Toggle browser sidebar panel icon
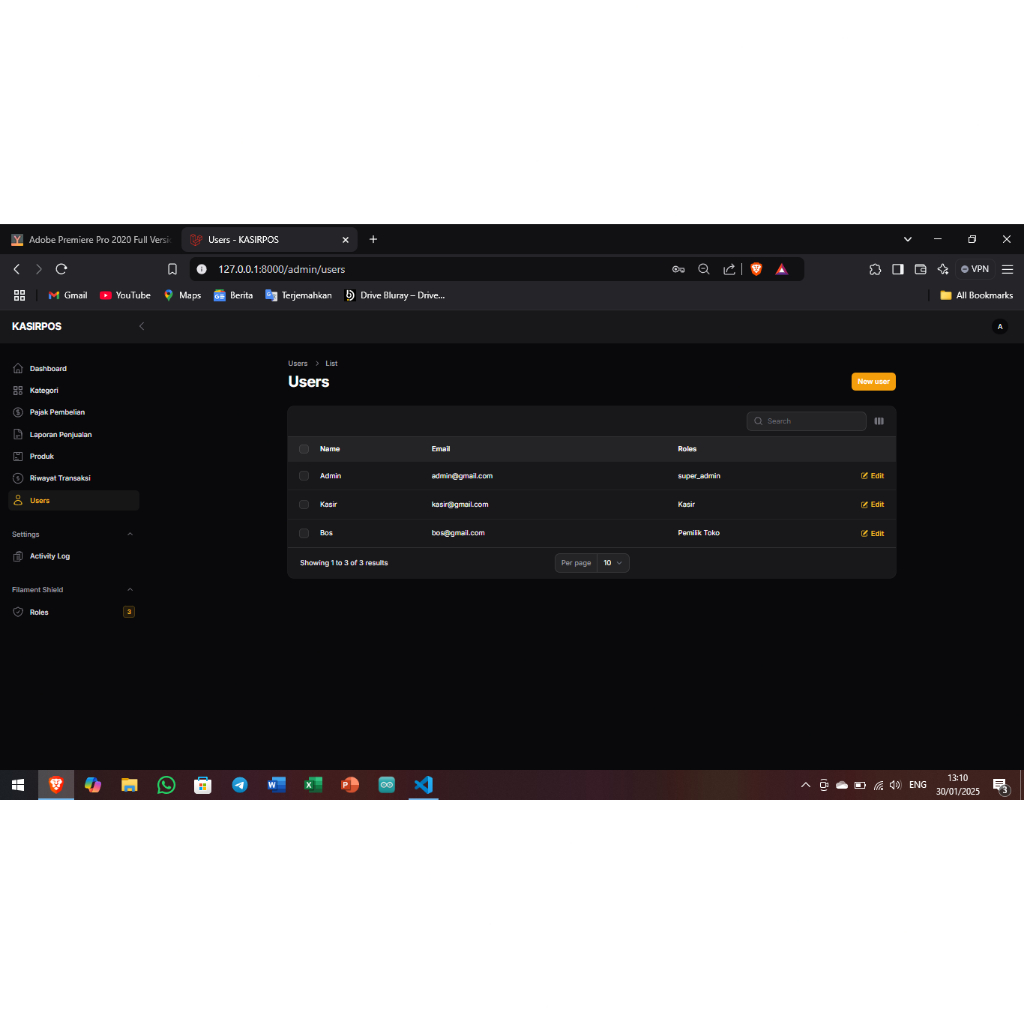The width and height of the screenshot is (1024, 1024). [x=898, y=269]
